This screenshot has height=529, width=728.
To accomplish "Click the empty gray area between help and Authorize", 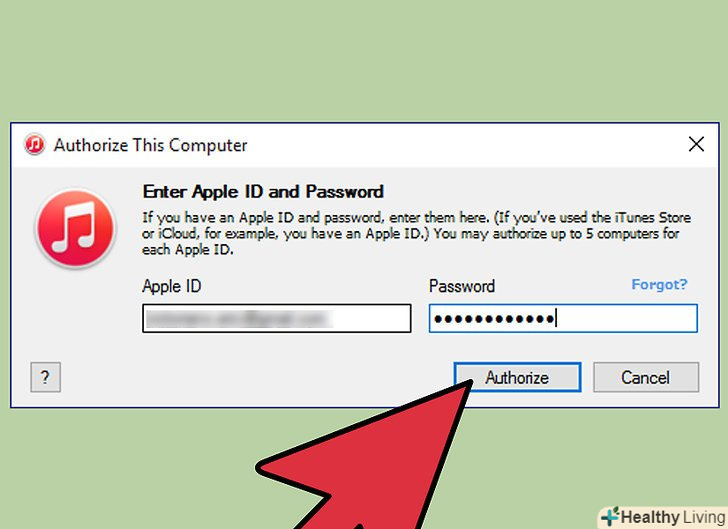I will (x=255, y=377).
